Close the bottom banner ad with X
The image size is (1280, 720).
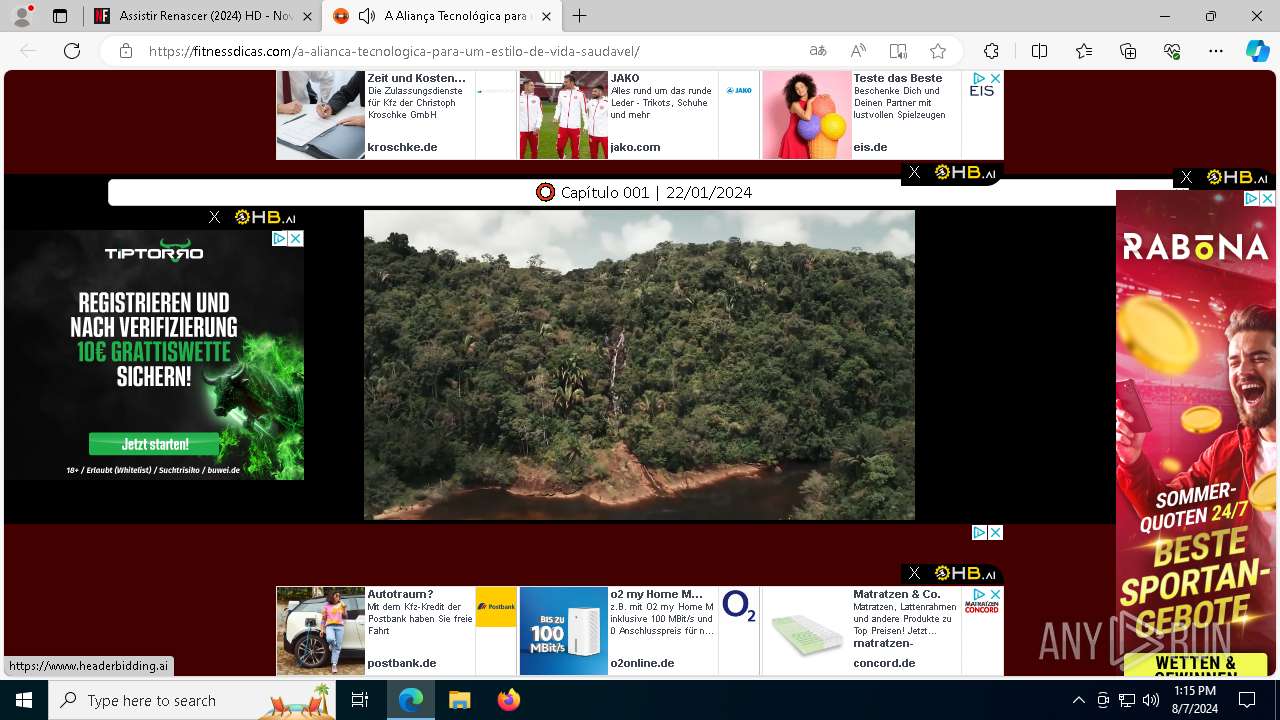[995, 594]
